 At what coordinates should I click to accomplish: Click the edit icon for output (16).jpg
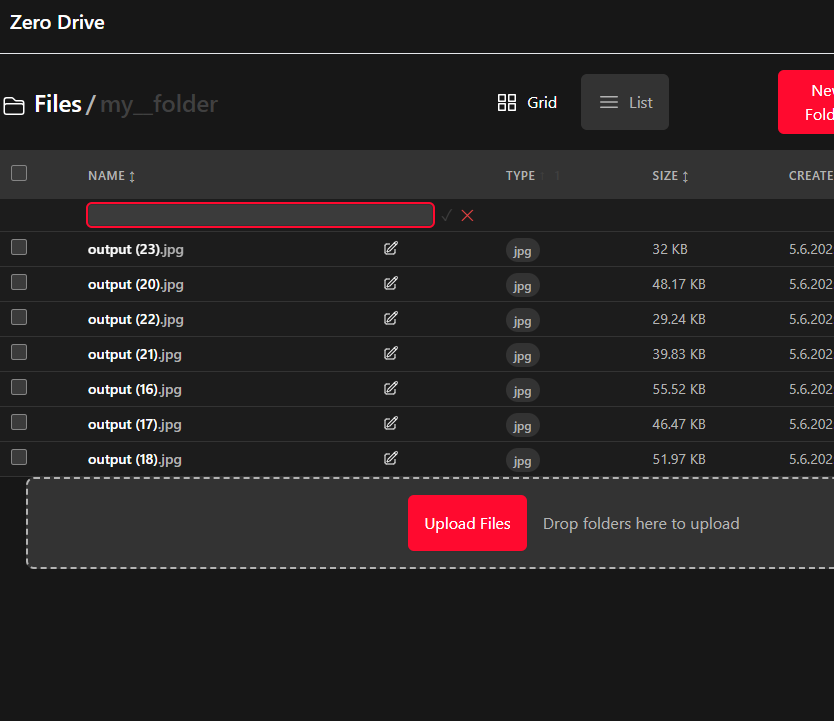[391, 388]
